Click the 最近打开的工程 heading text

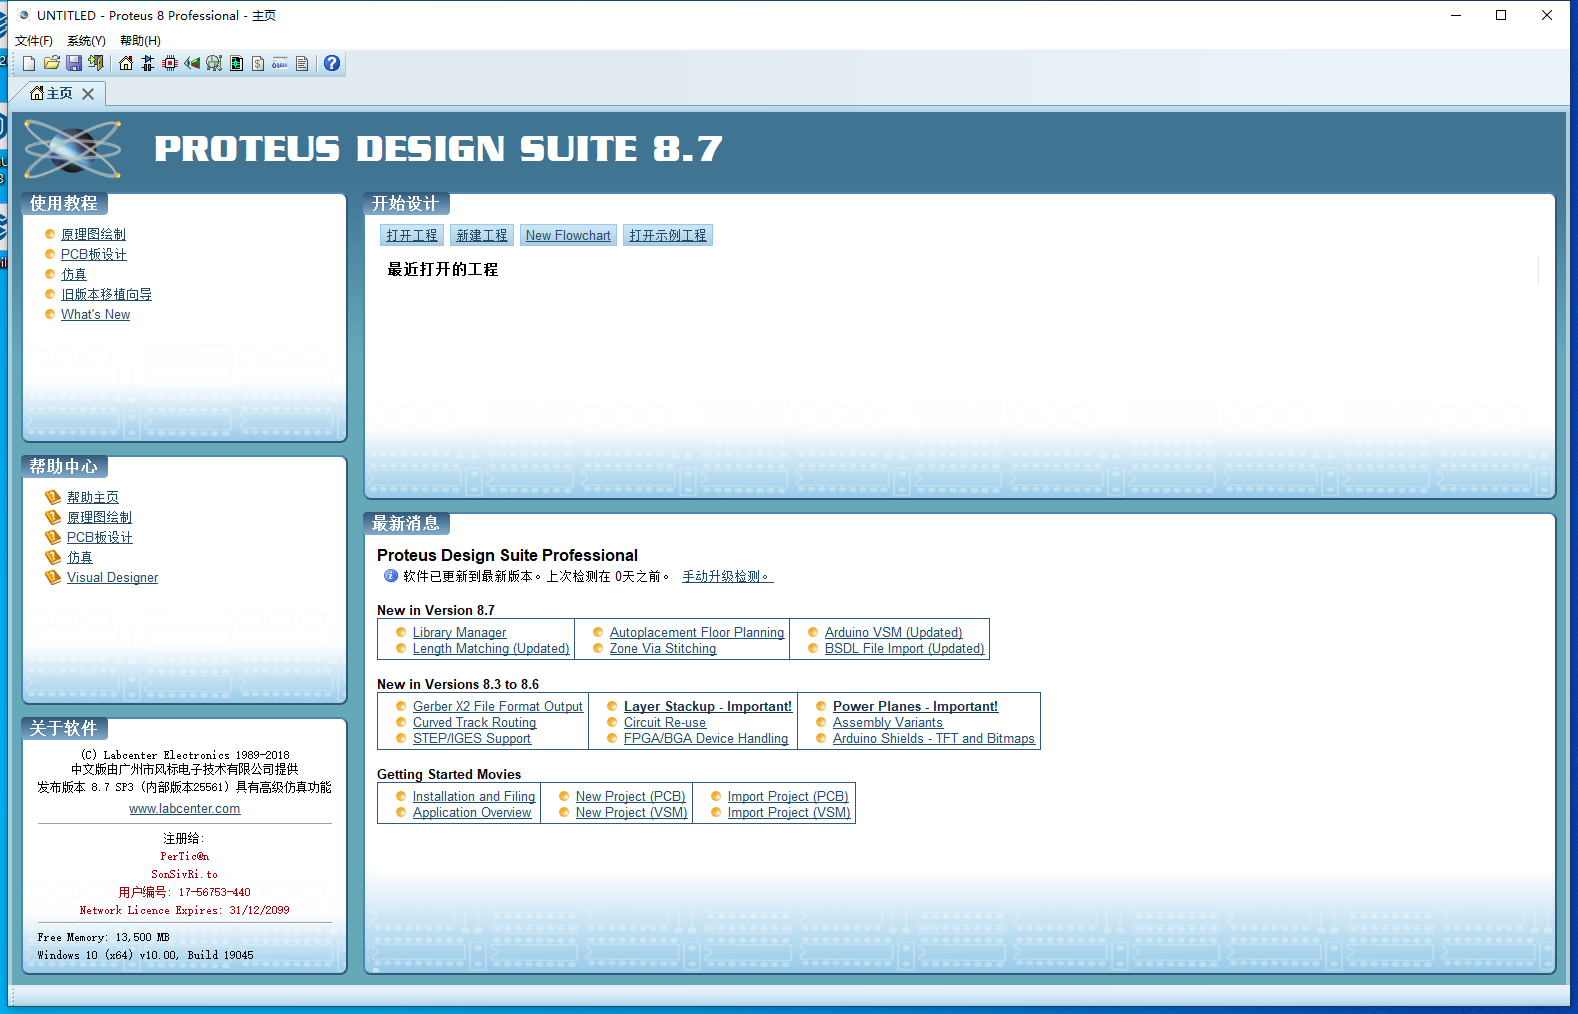click(443, 269)
